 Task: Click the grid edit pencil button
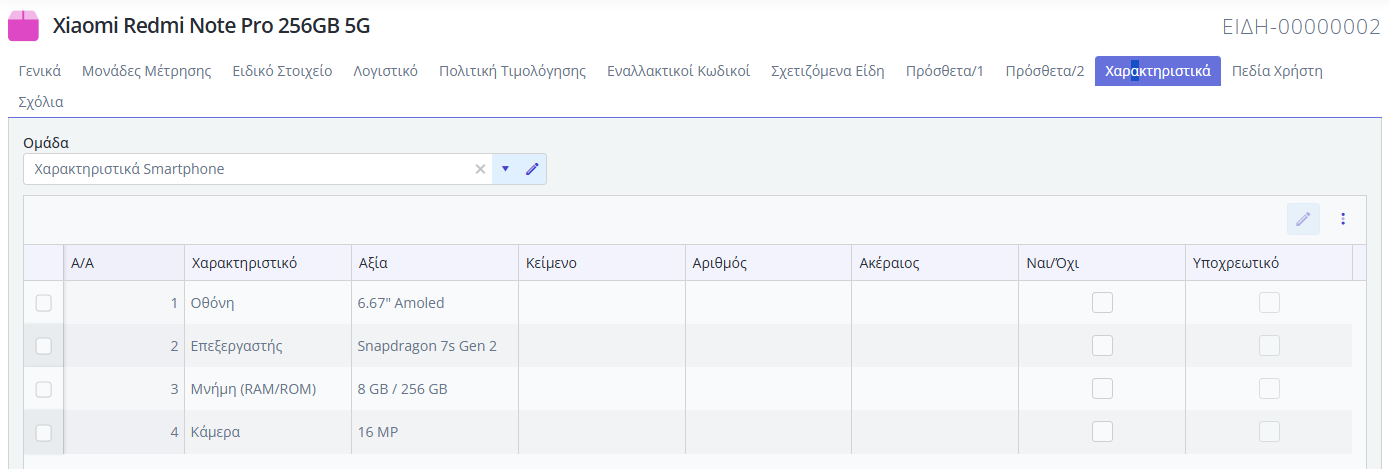click(x=1303, y=219)
